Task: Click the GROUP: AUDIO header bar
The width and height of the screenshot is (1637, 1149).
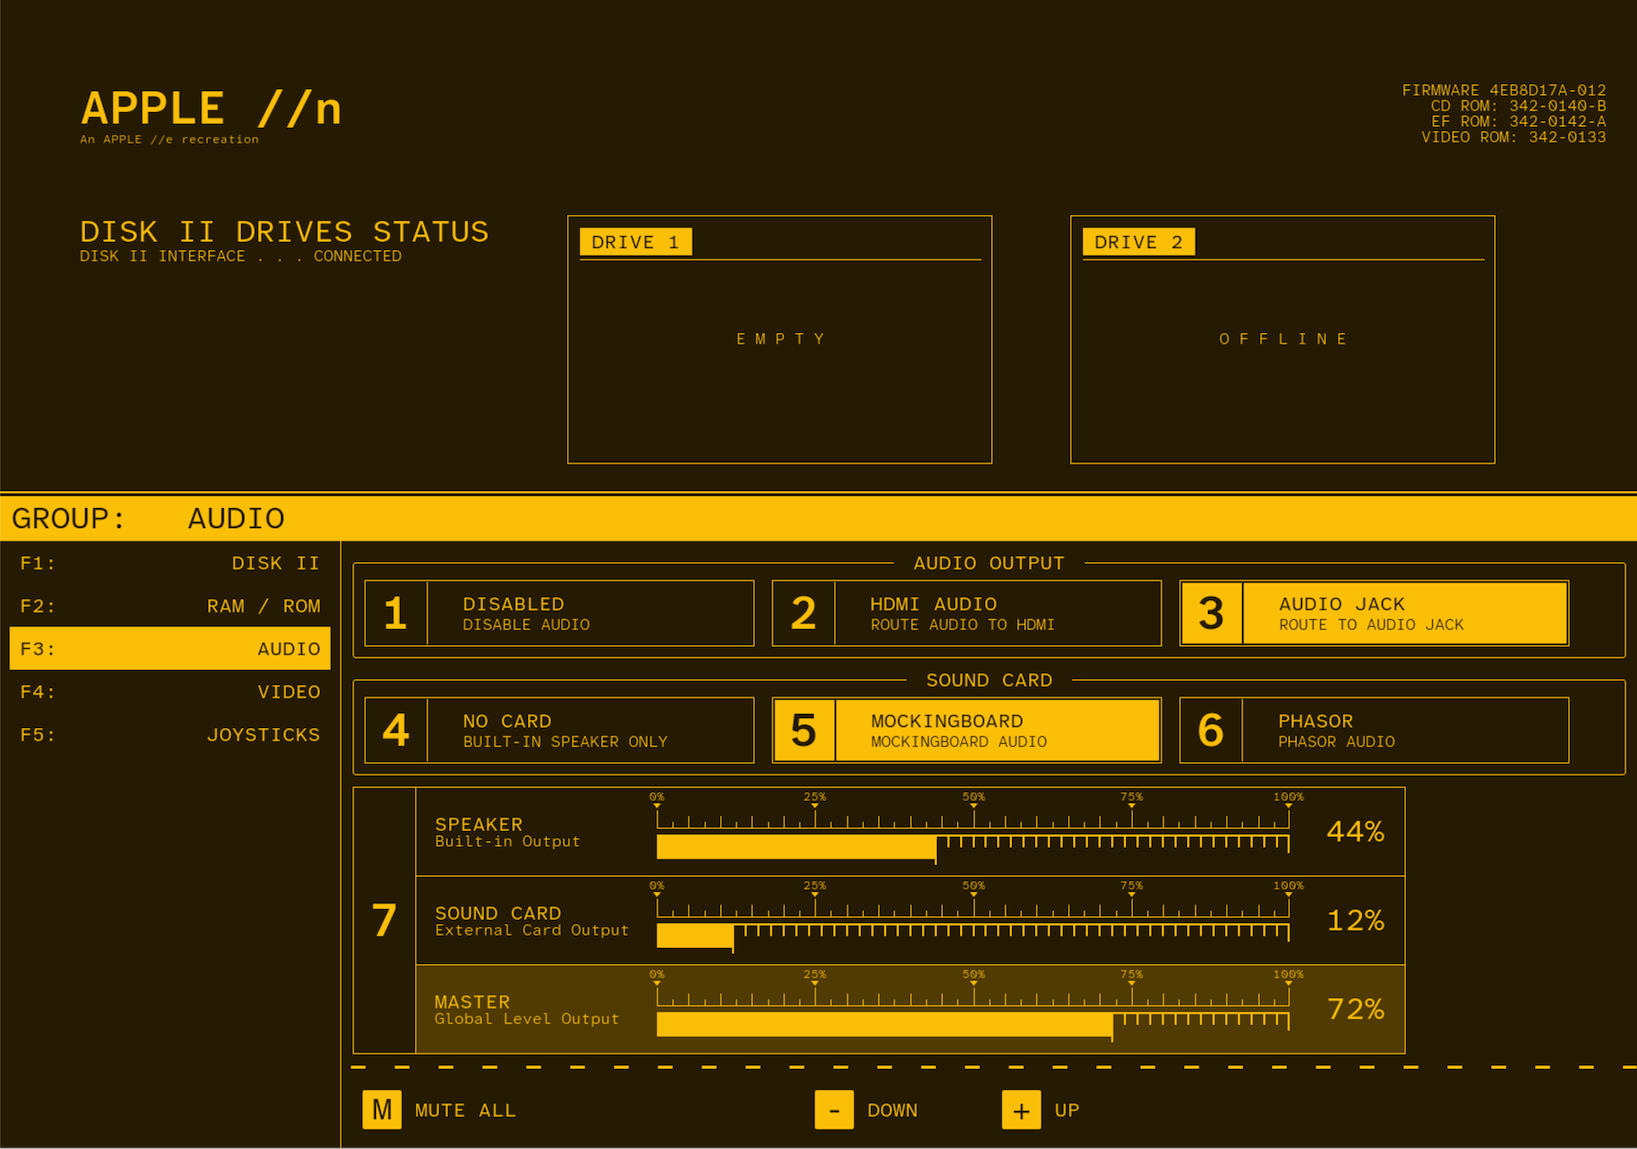Action: [818, 518]
